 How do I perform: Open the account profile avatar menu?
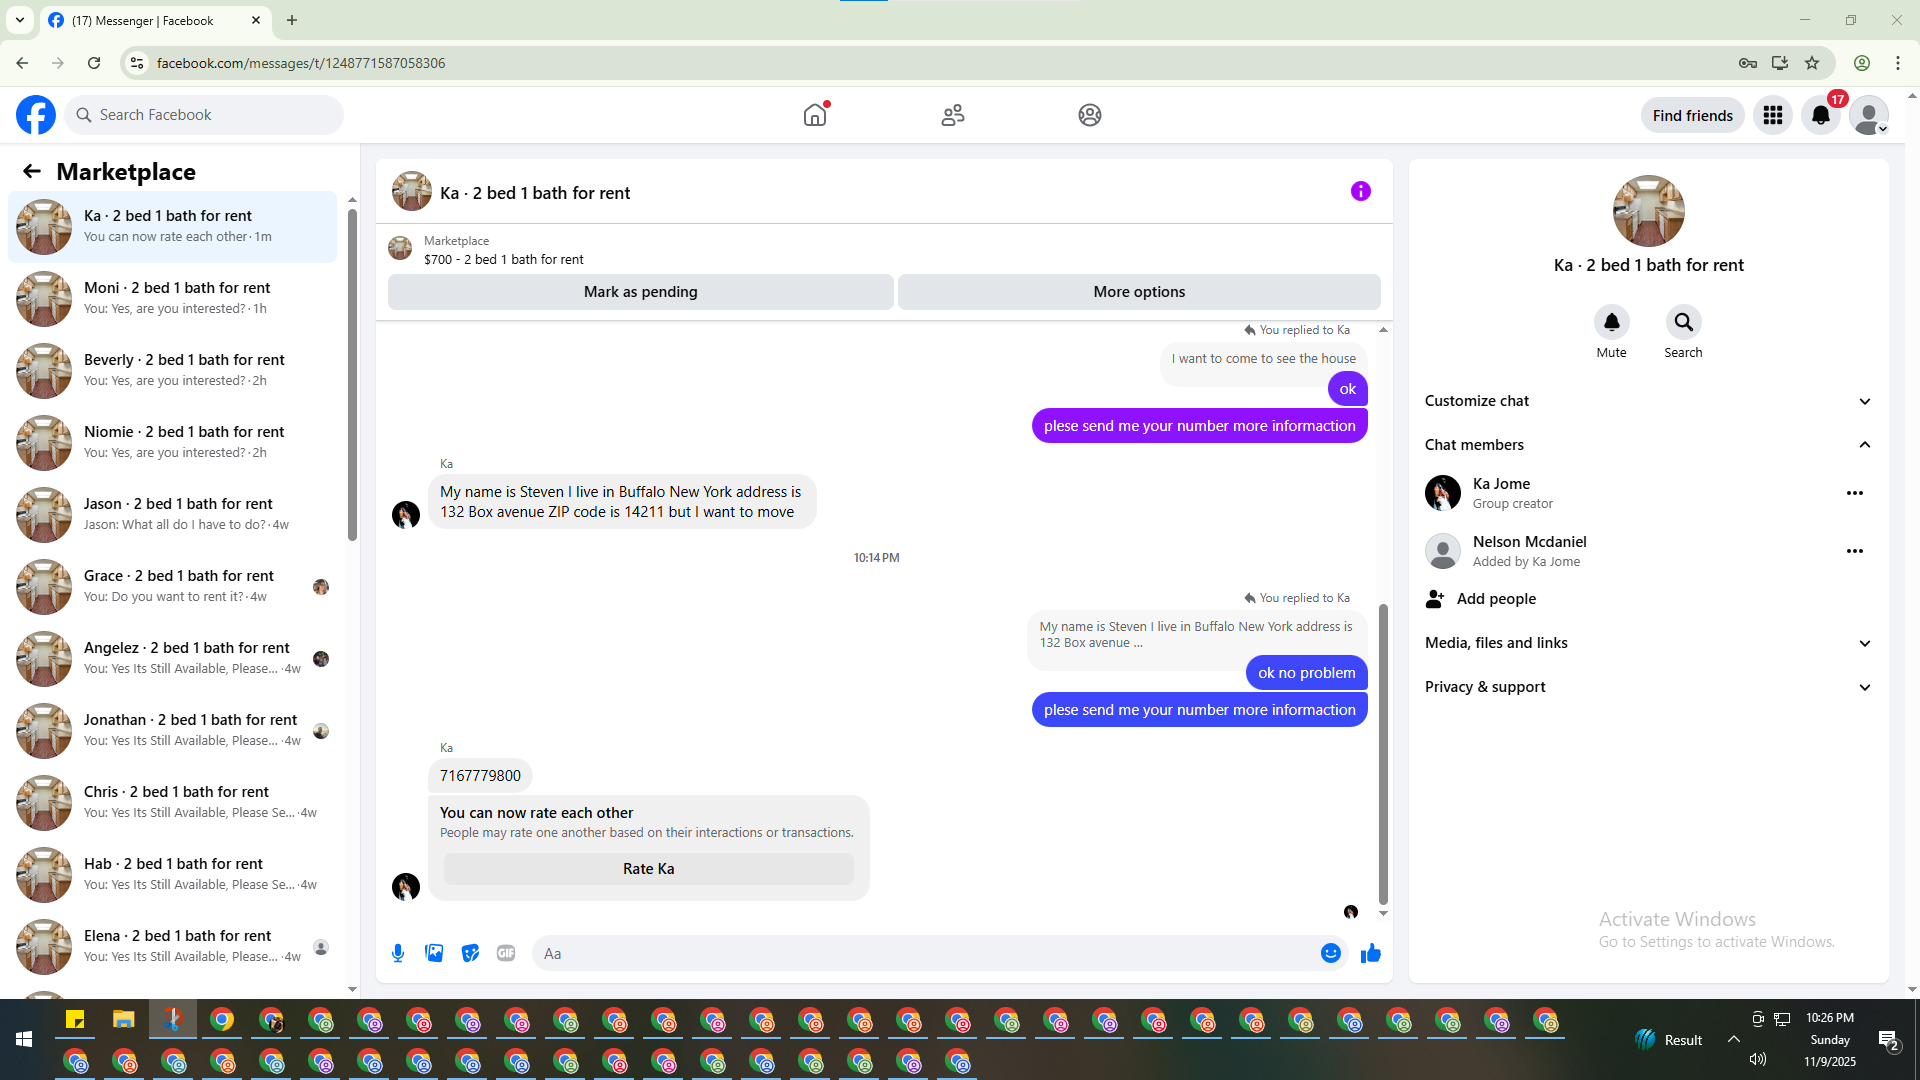tap(1869, 115)
